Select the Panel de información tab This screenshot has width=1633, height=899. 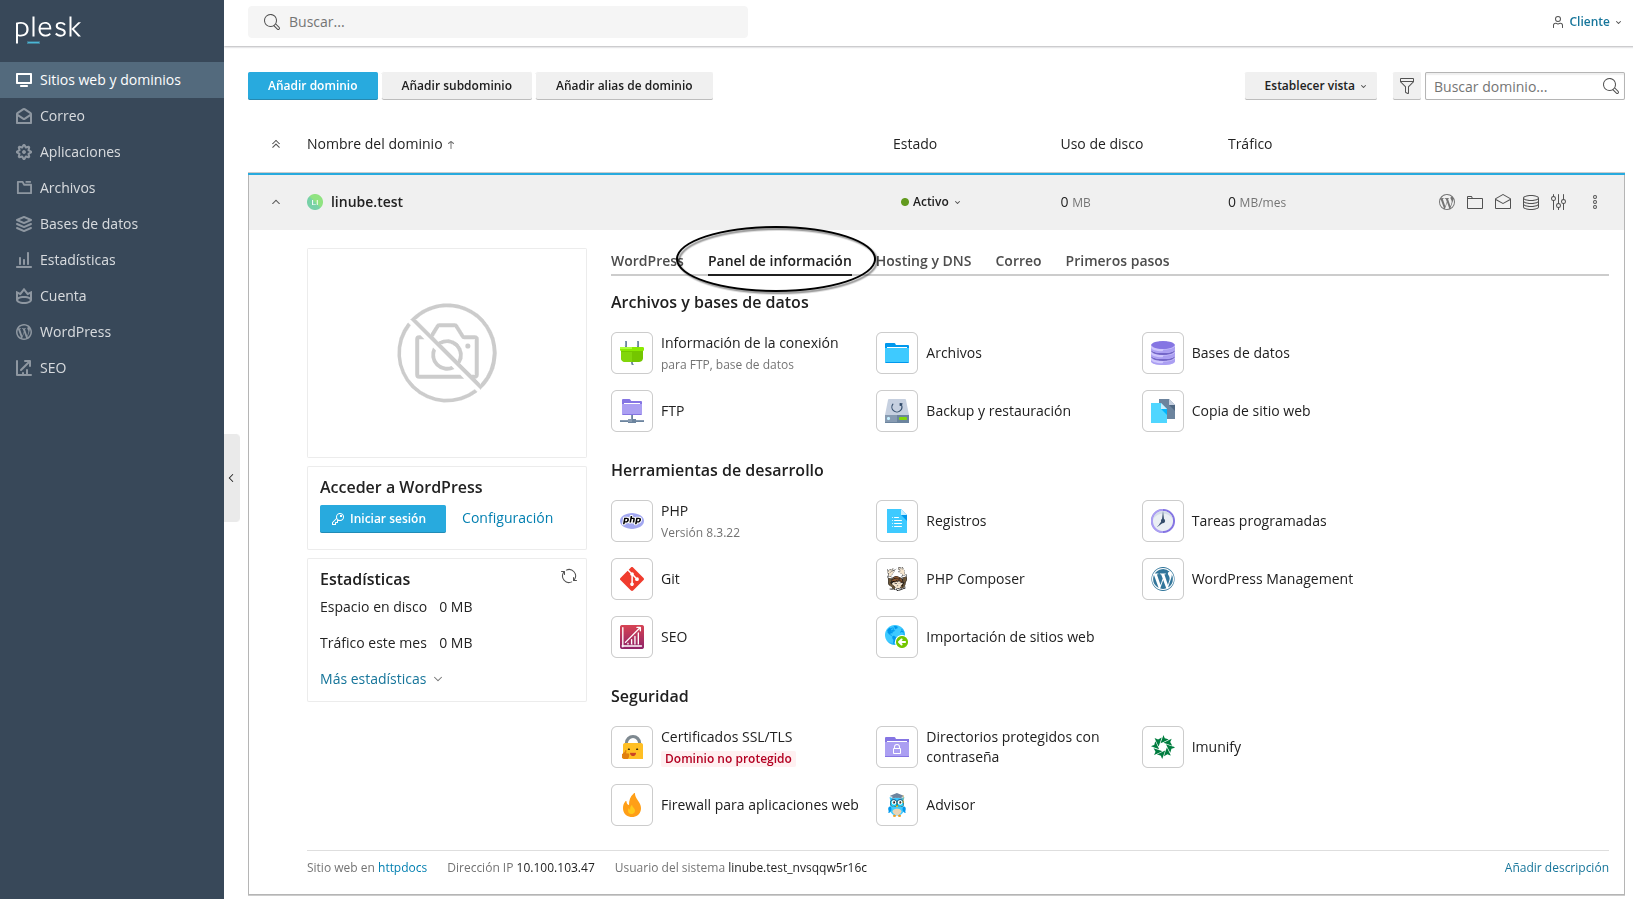[780, 261]
